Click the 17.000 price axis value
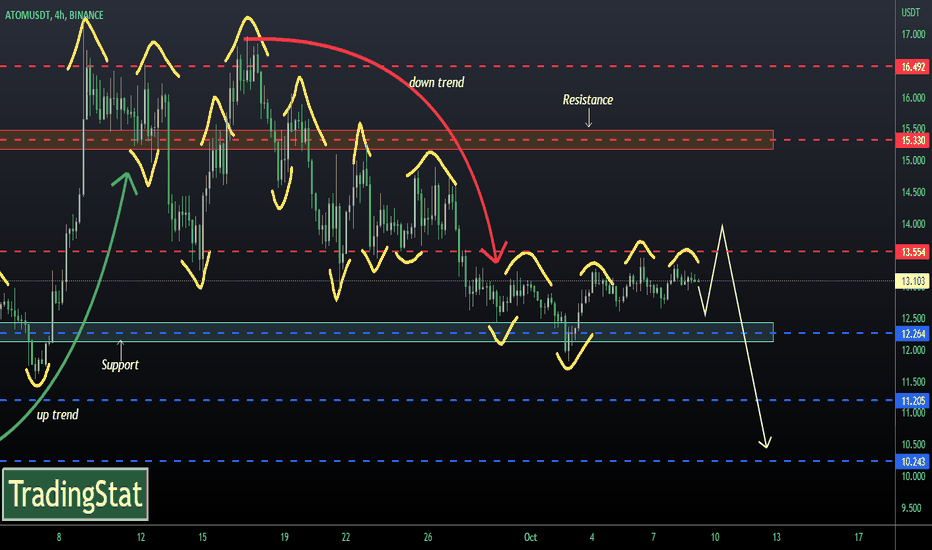The image size is (932, 550). click(x=913, y=34)
